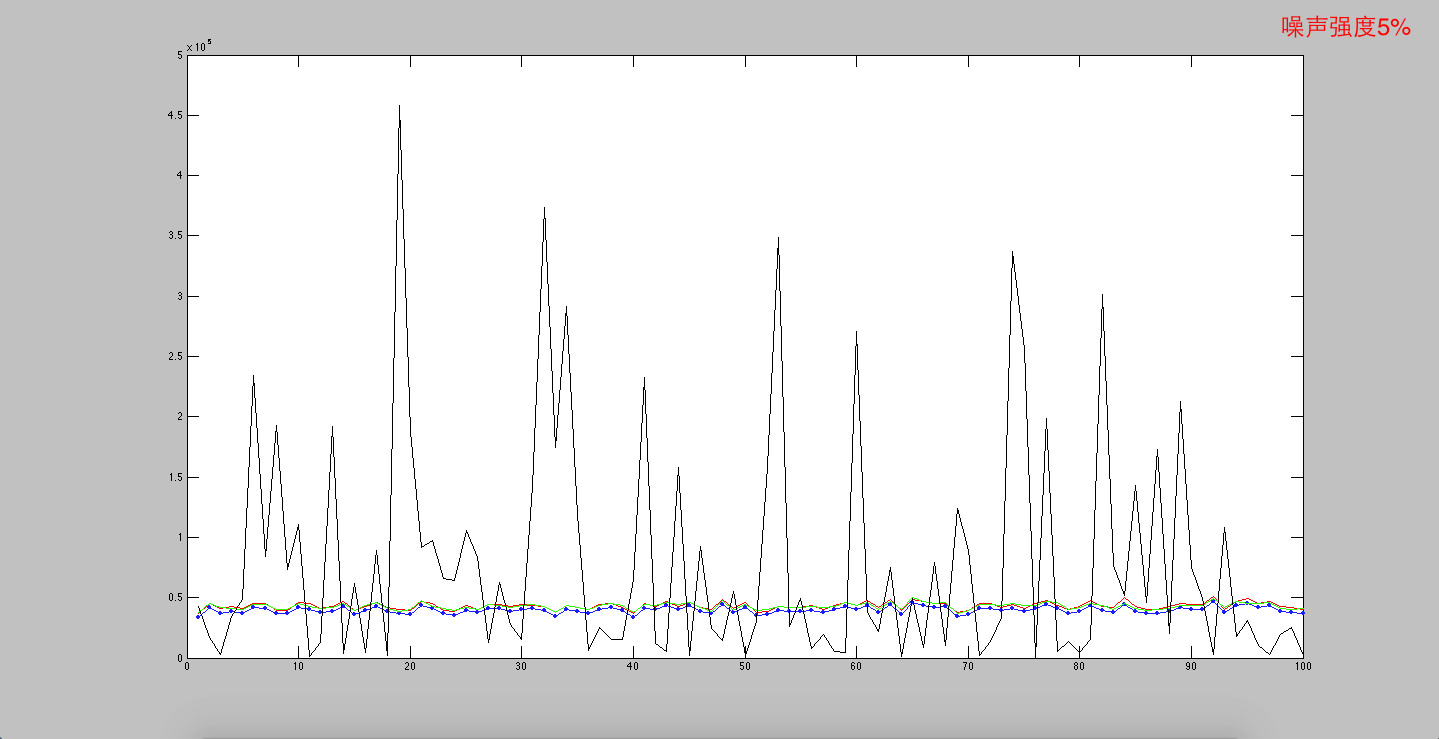This screenshot has width=1439, height=739.
Task: Pick the black line peak near x=32
Action: [x=544, y=208]
